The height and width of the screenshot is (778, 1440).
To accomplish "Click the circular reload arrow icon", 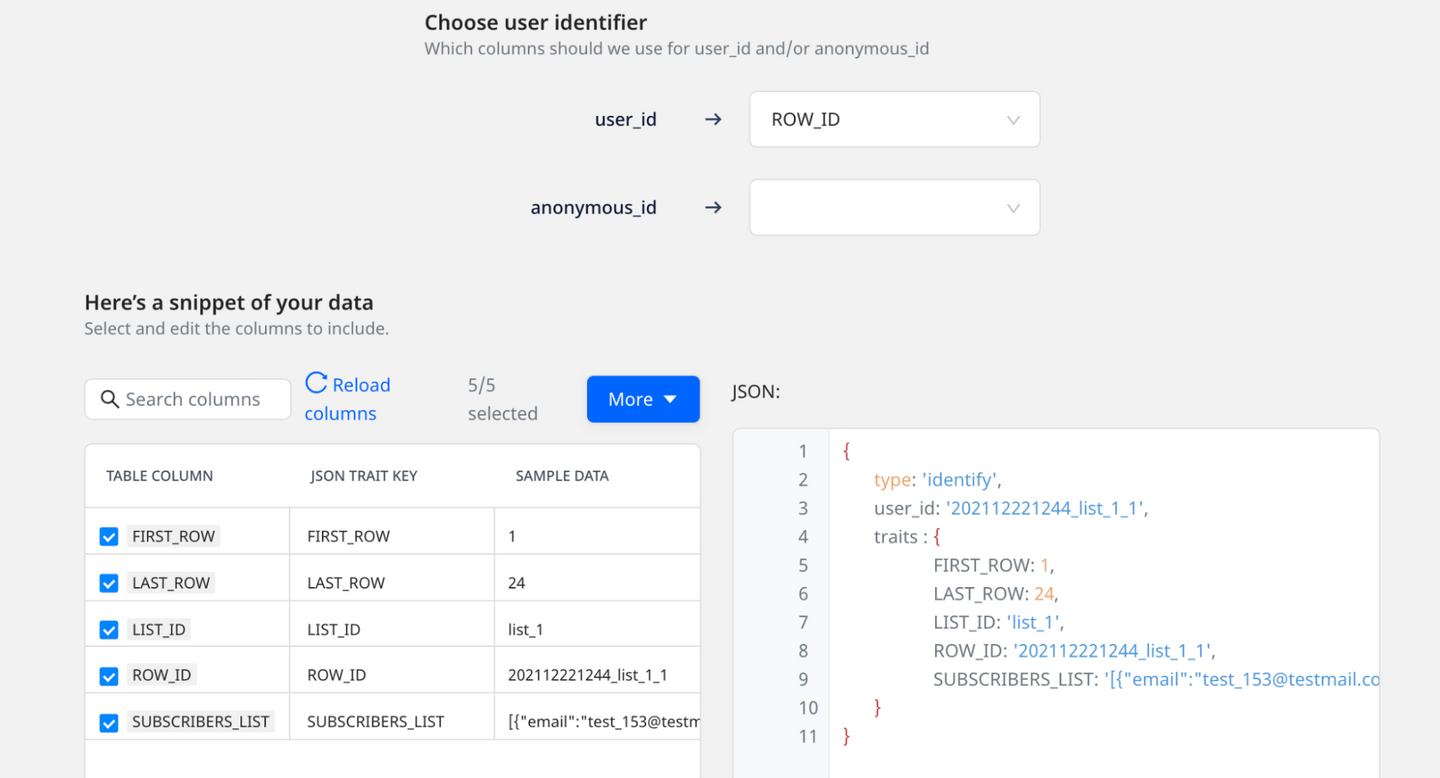I will pyautogui.click(x=315, y=382).
